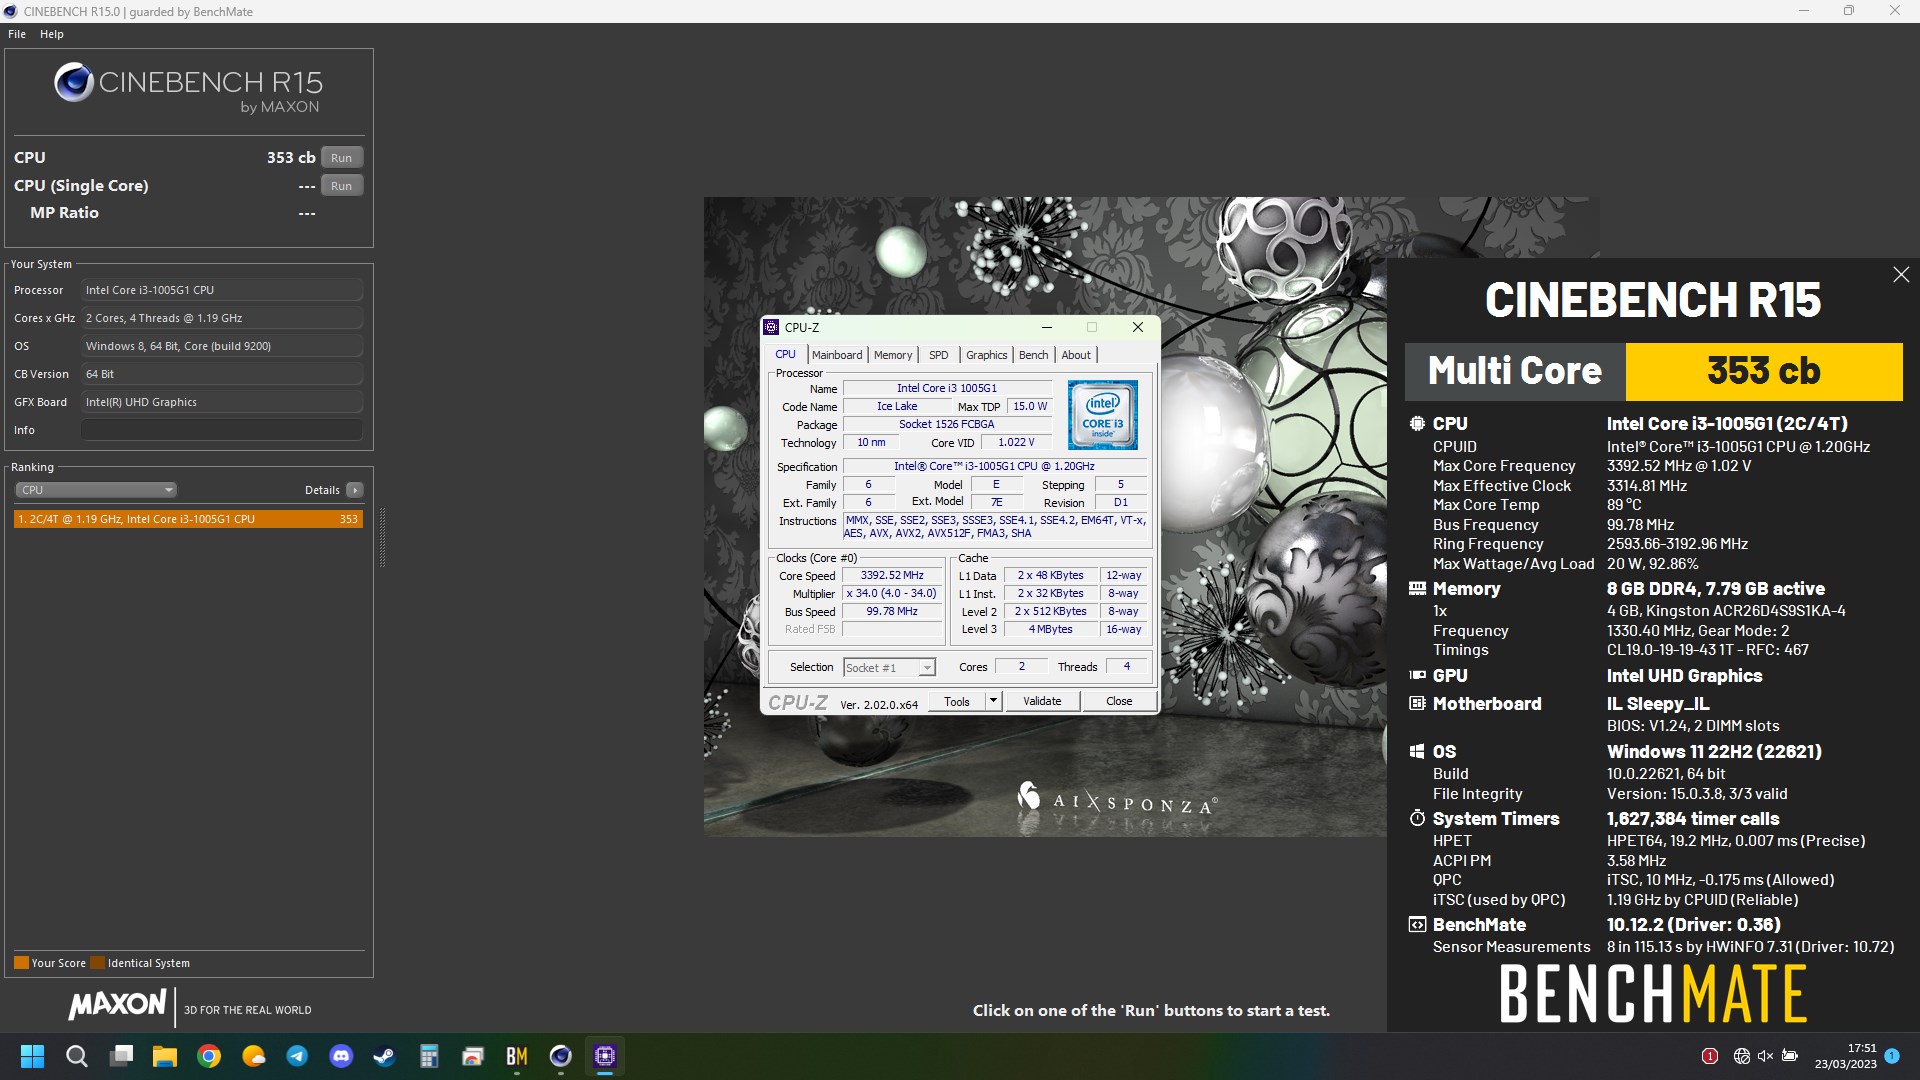This screenshot has width=1920, height=1080.
Task: Switch to CPU-Z Graphics tab
Action: [x=986, y=355]
